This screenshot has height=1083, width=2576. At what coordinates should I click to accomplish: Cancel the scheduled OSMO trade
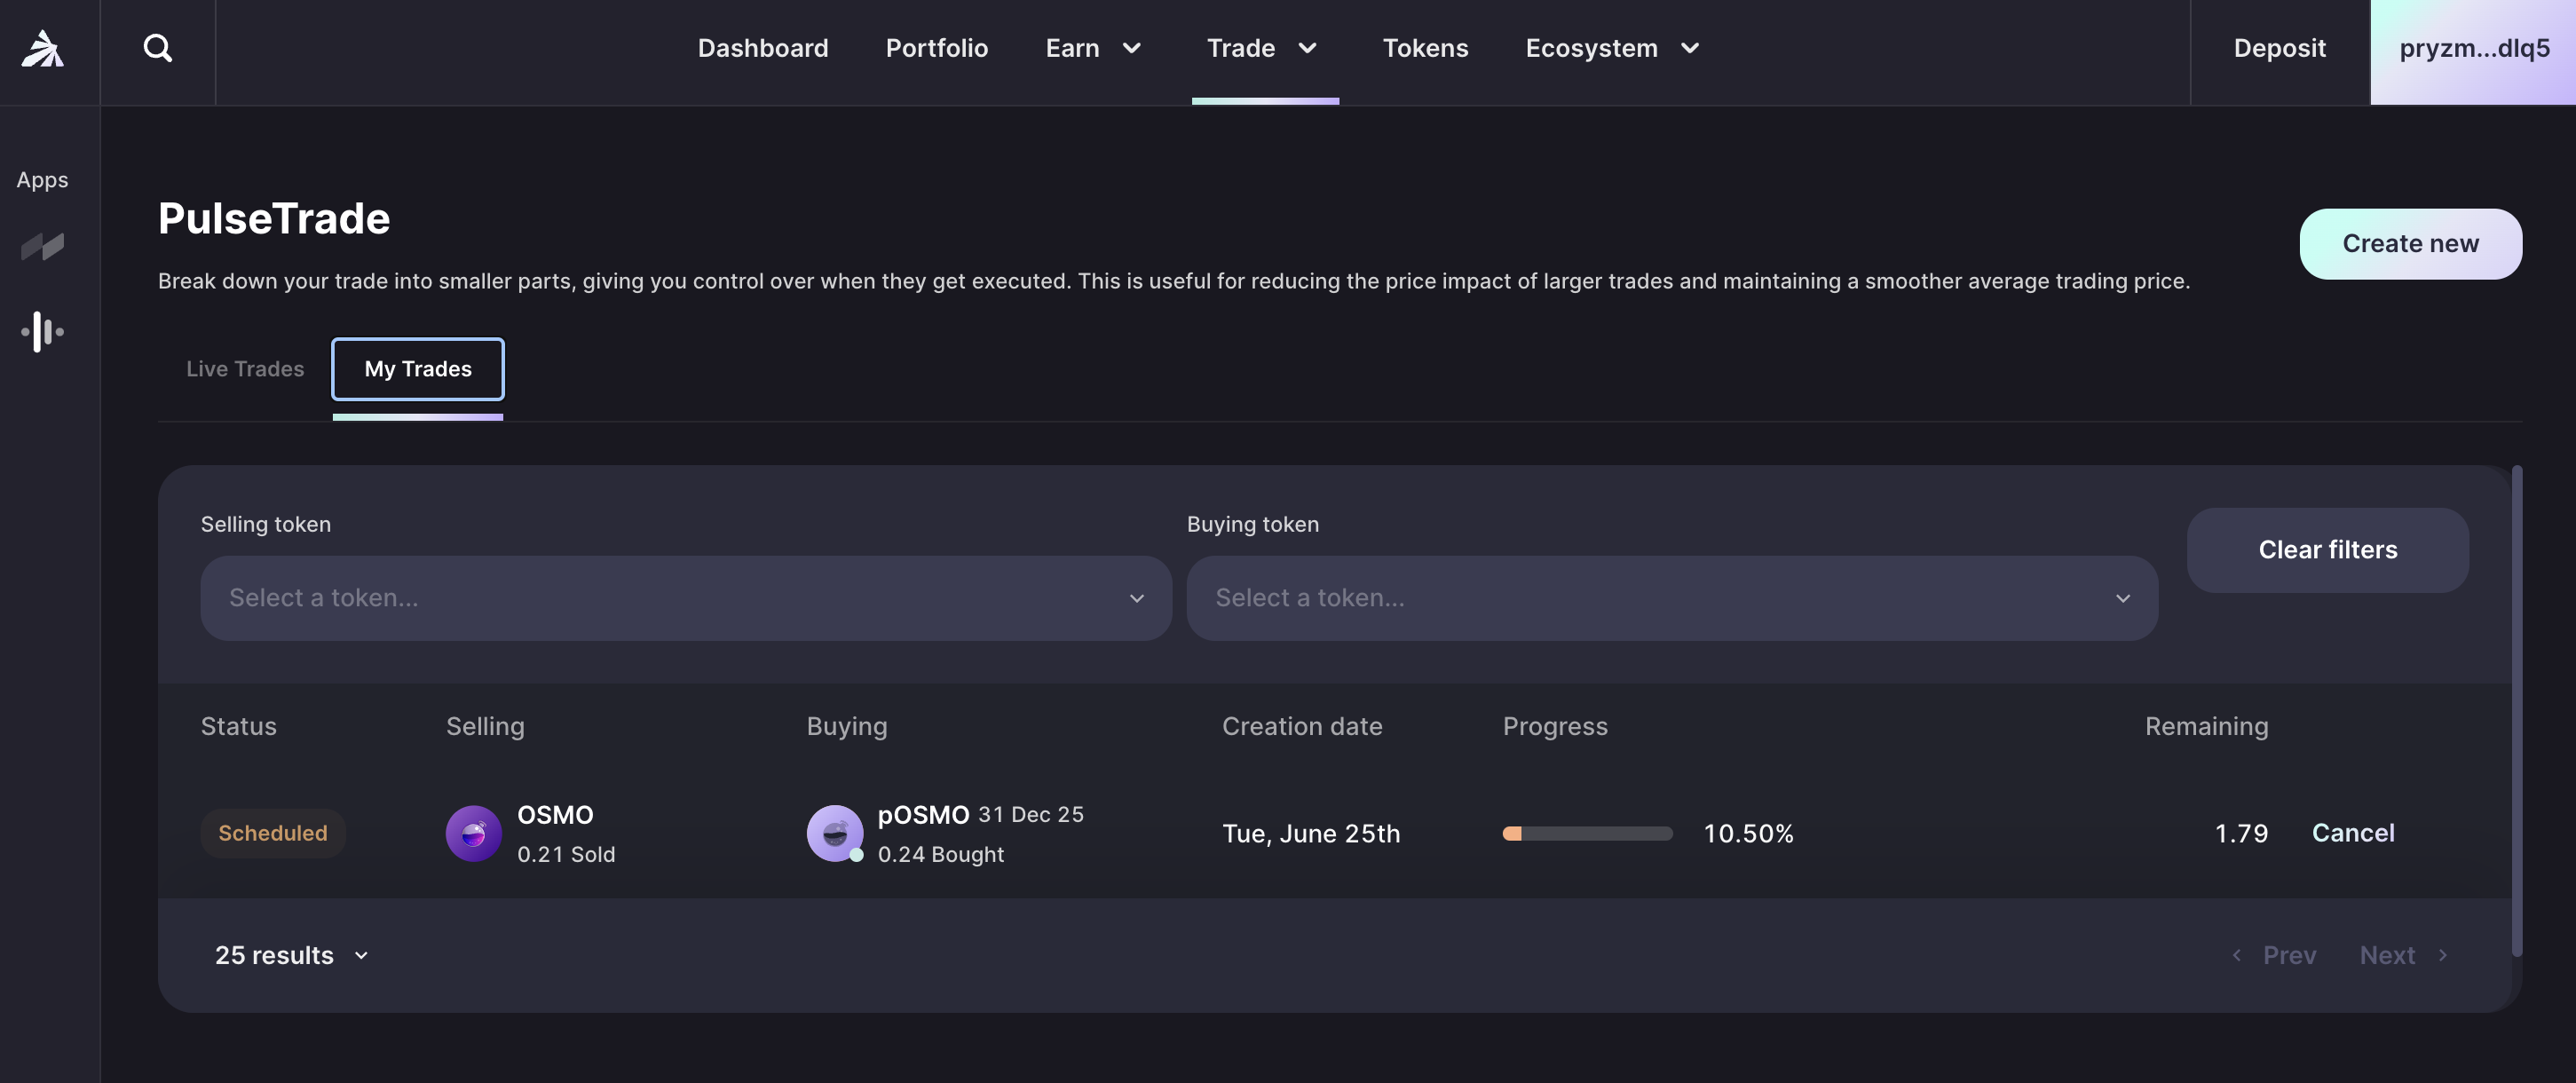click(x=2352, y=833)
